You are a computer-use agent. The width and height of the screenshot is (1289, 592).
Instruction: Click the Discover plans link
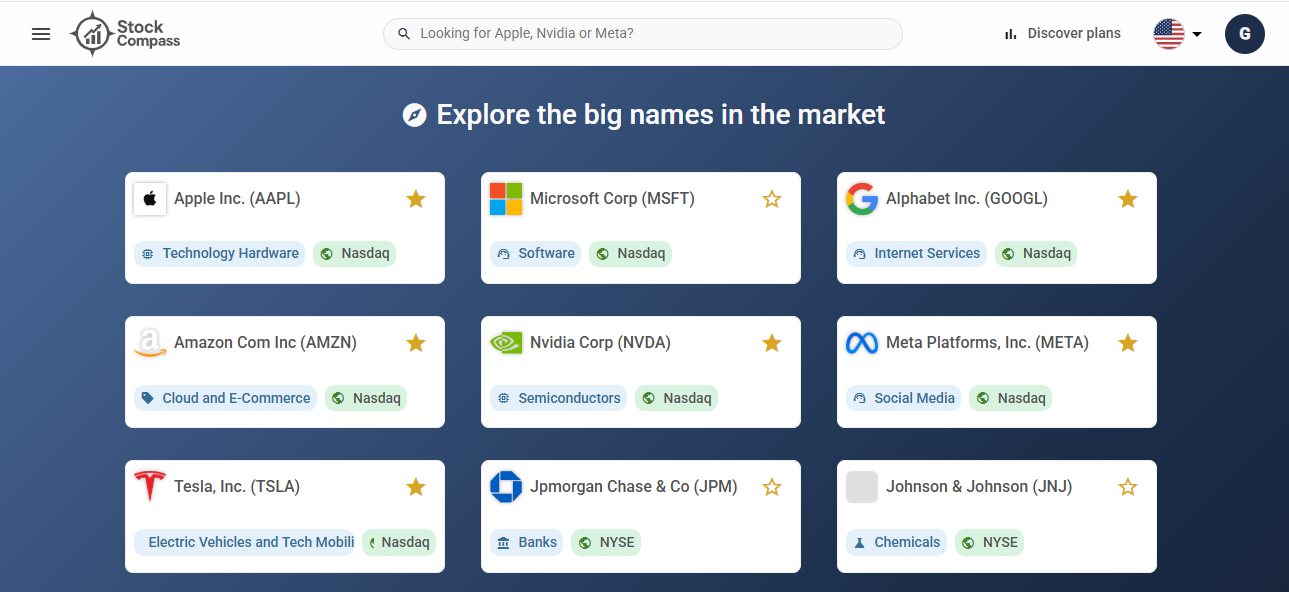1062,34
